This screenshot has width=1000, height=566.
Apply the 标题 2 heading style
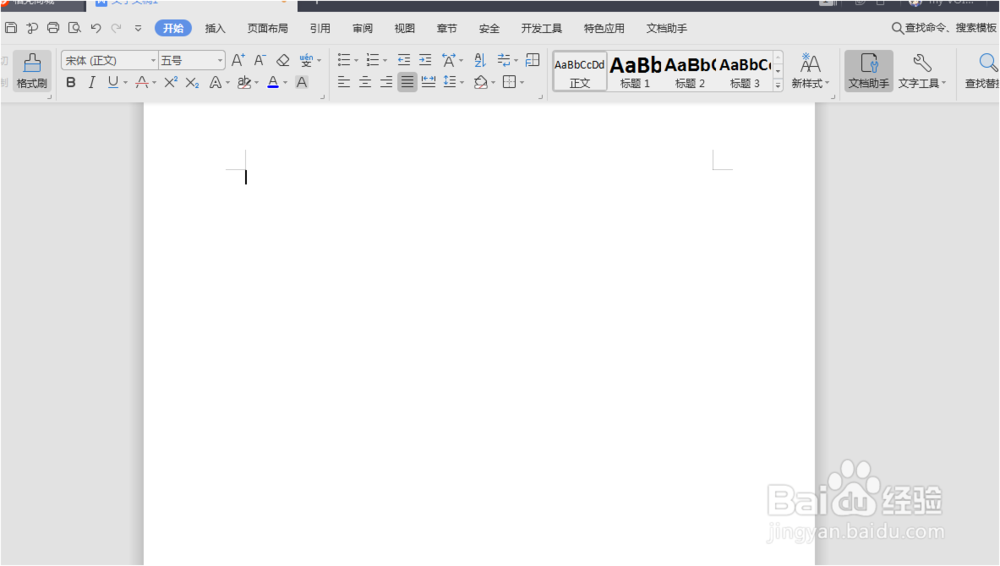pos(690,71)
